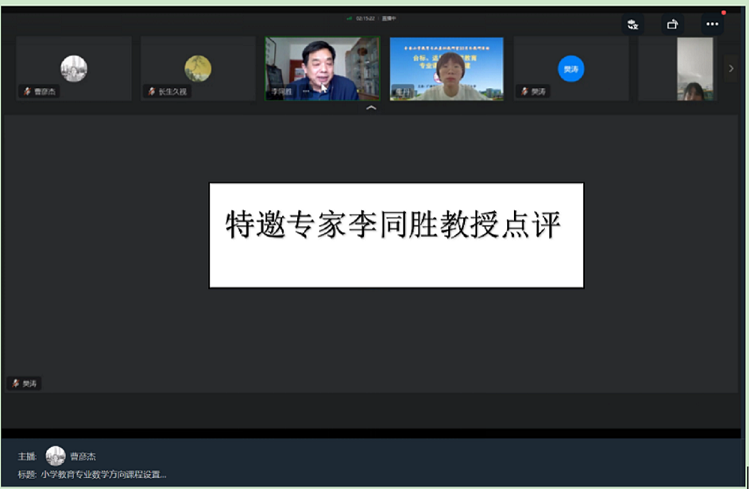Click mic icon beside 樊涛 in the top strip
This screenshot has height=489, width=750.
(x=524, y=91)
